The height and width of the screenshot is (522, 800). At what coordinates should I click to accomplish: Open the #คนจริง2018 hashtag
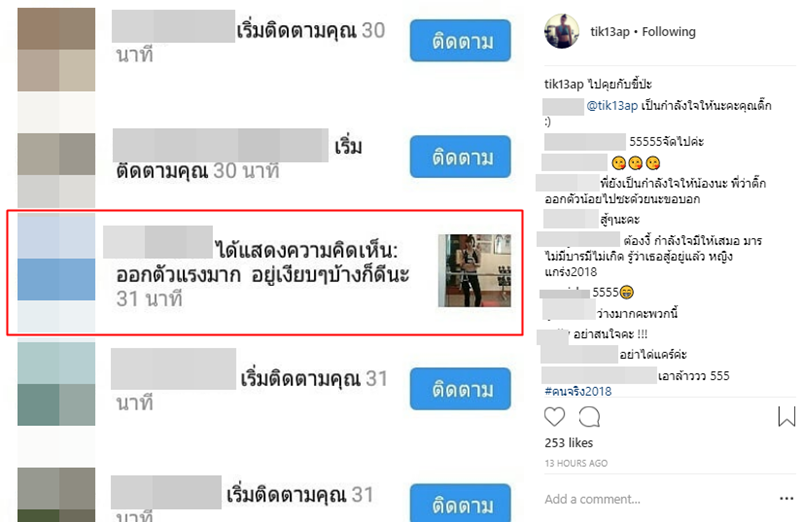578,391
